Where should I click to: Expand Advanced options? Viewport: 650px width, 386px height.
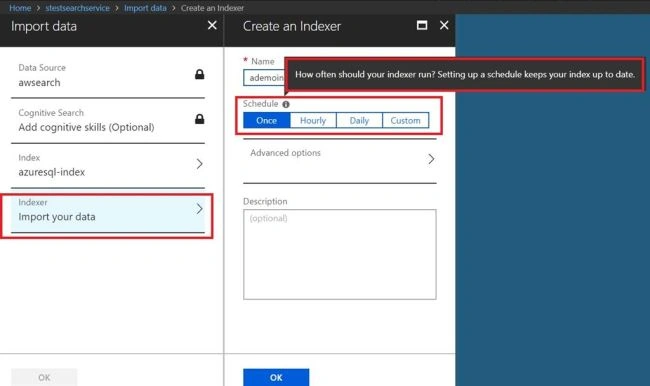point(340,160)
